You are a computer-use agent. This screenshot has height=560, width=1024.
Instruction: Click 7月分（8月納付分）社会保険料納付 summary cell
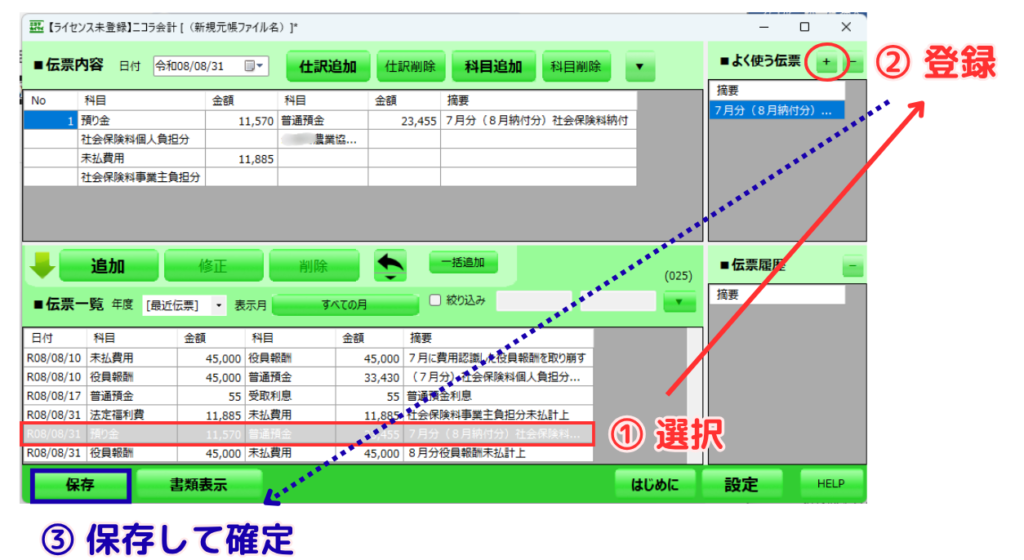[538, 121]
